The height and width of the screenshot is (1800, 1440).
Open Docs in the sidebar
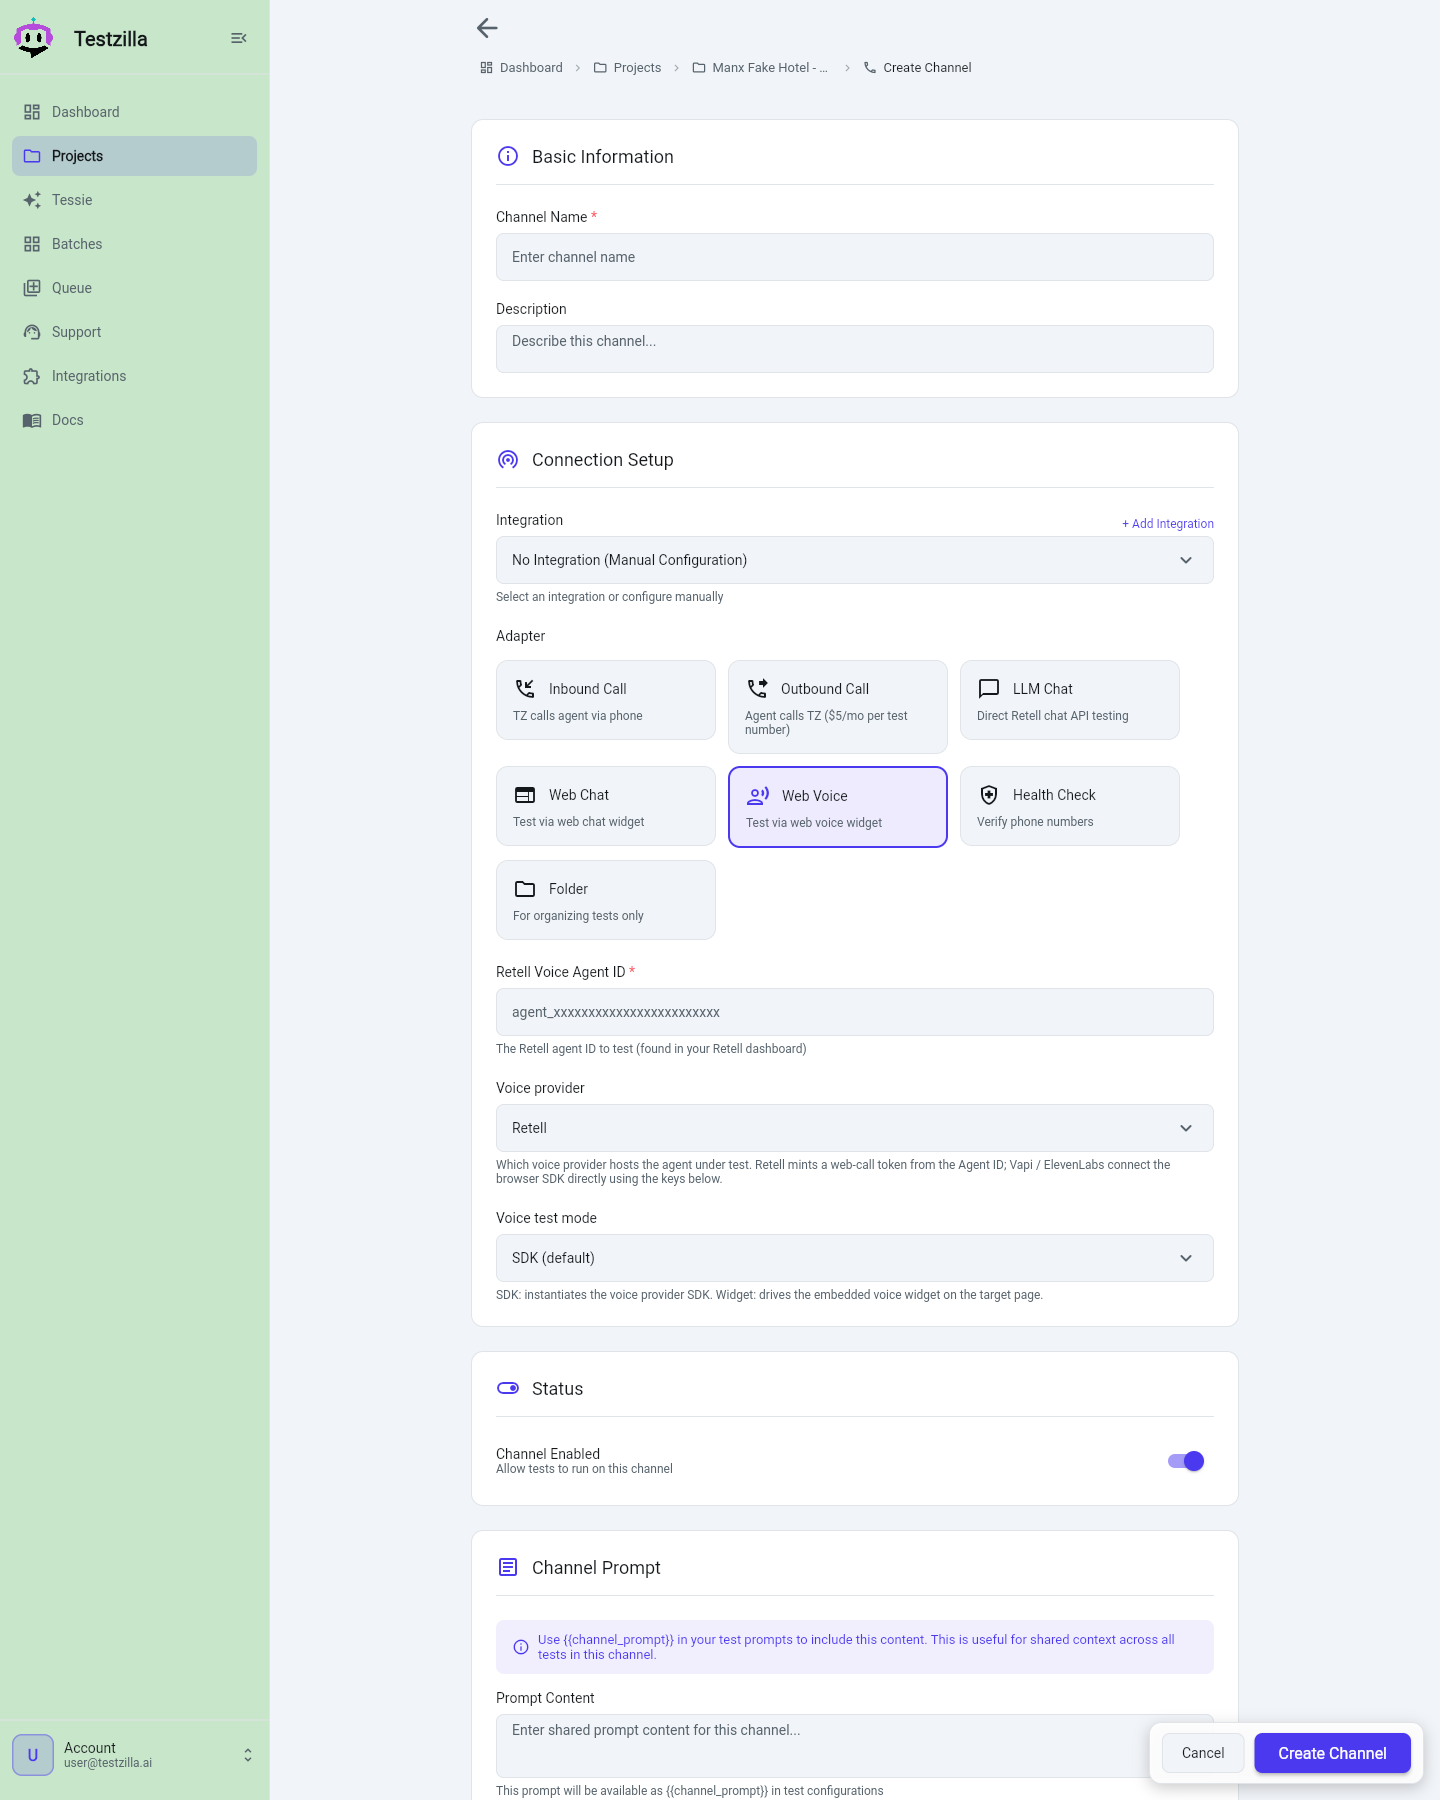(134, 420)
